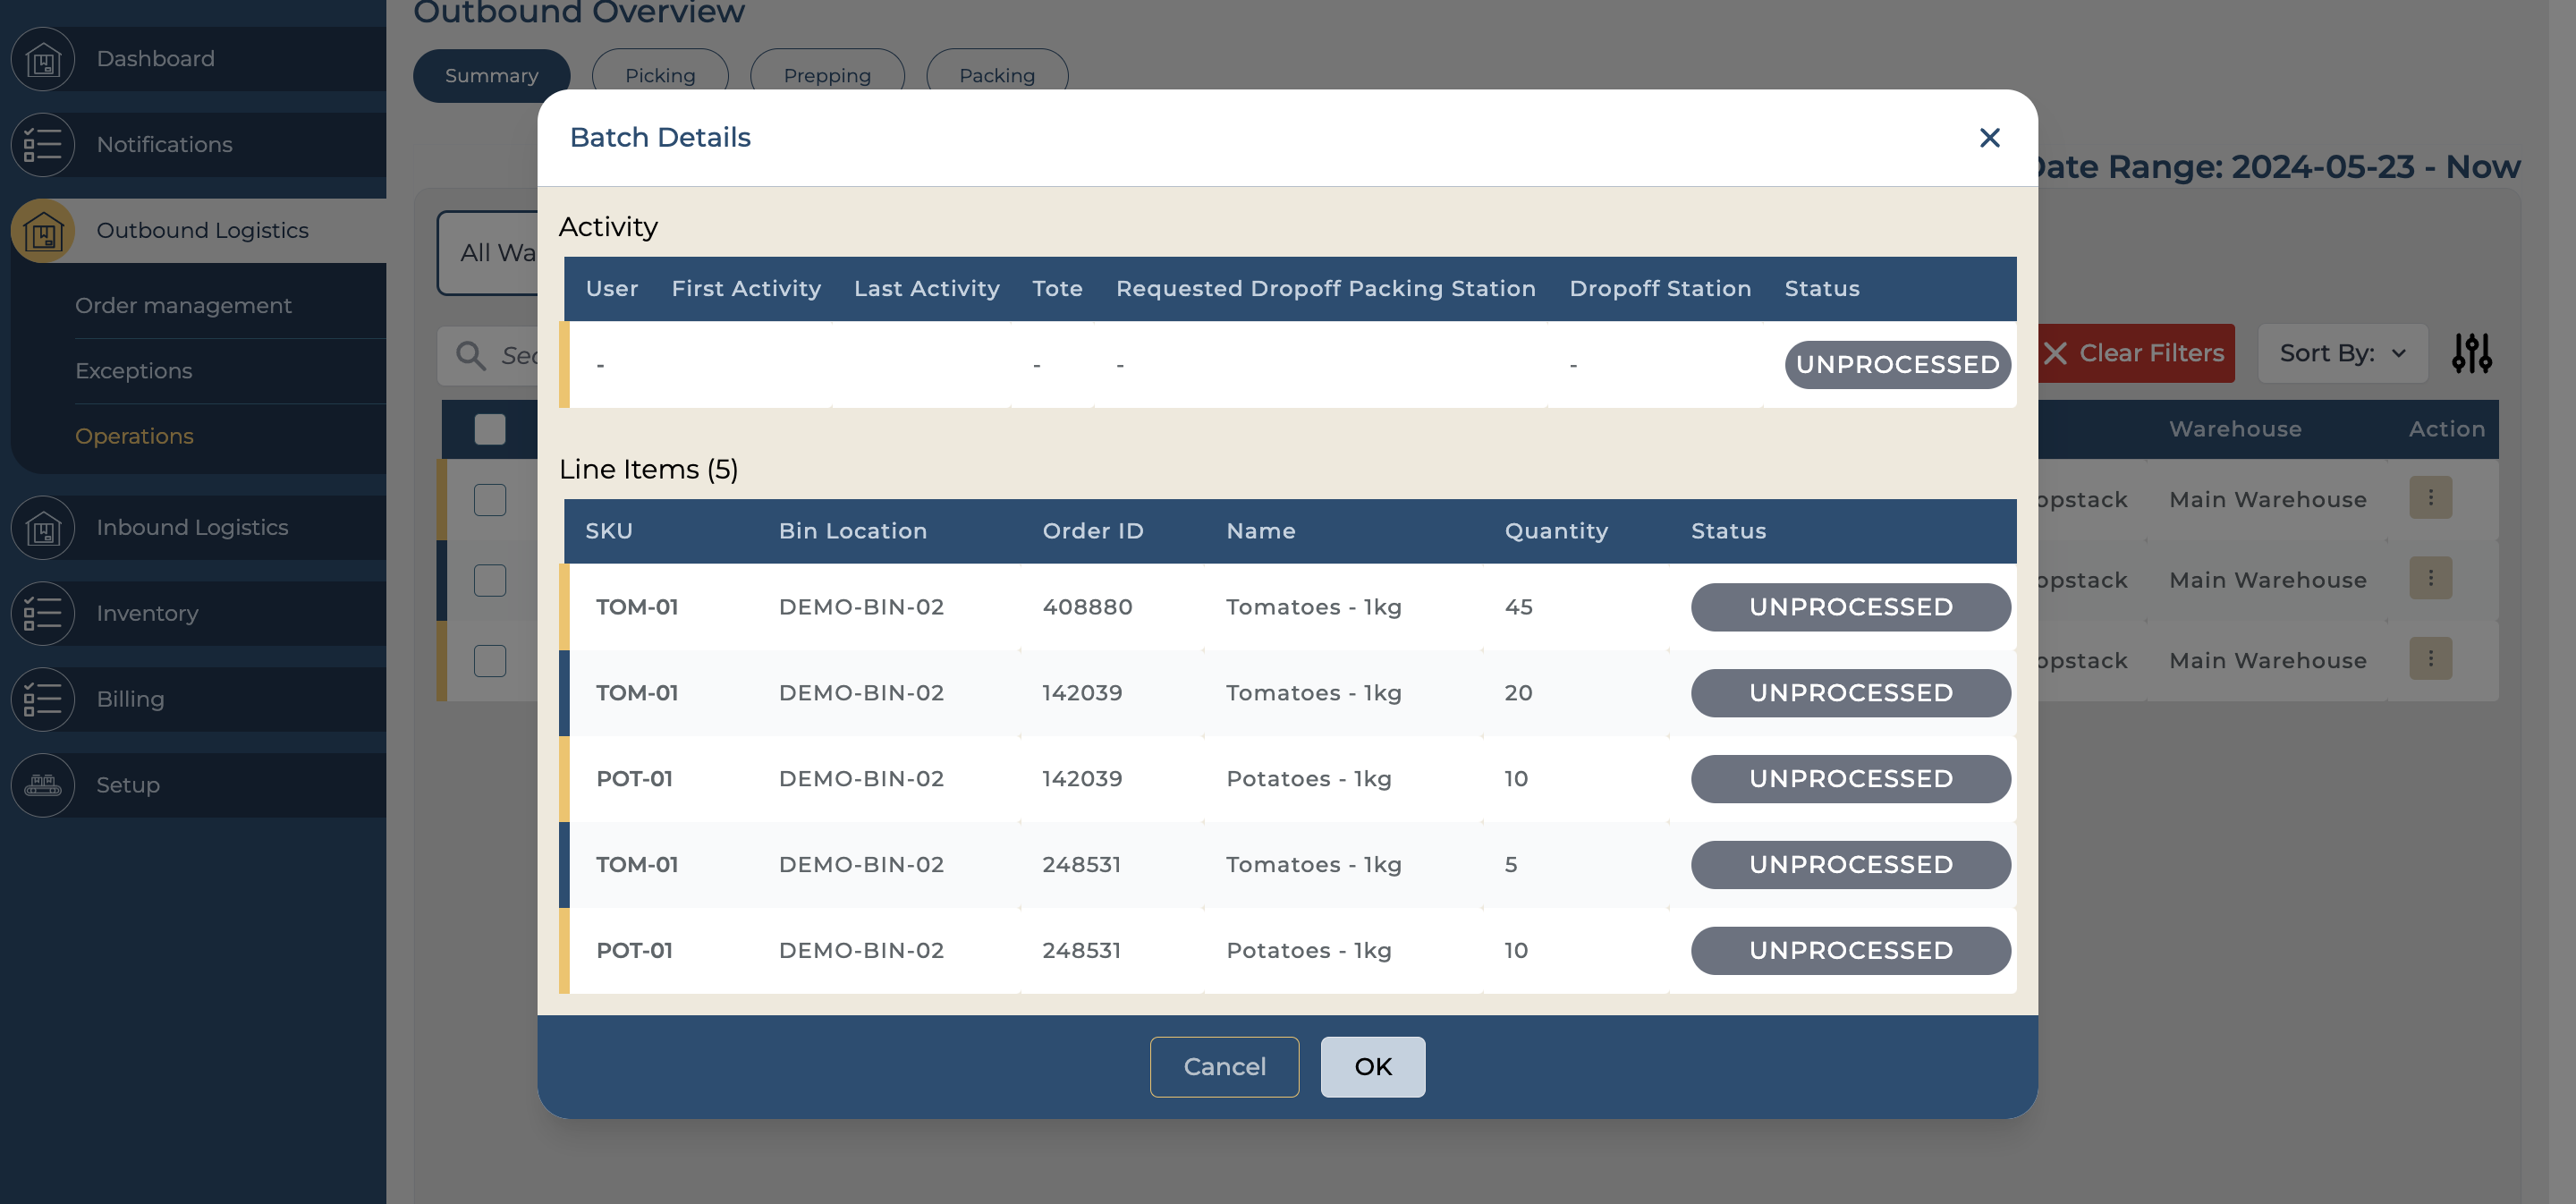Image resolution: width=2576 pixels, height=1204 pixels.
Task: Click the Setup conveyor icon
Action: (x=43, y=785)
